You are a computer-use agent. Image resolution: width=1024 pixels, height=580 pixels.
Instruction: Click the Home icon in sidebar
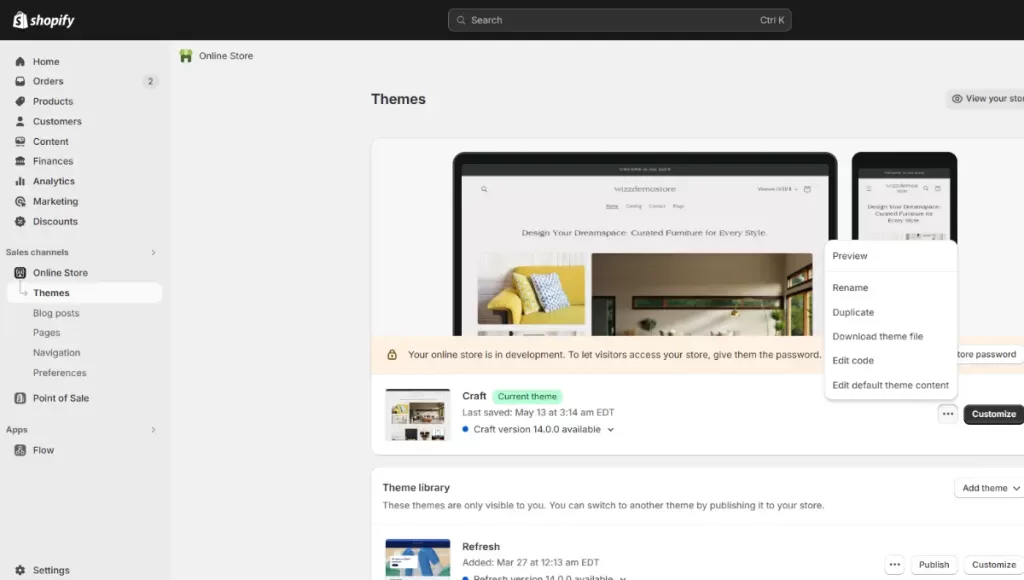pyautogui.click(x=20, y=61)
